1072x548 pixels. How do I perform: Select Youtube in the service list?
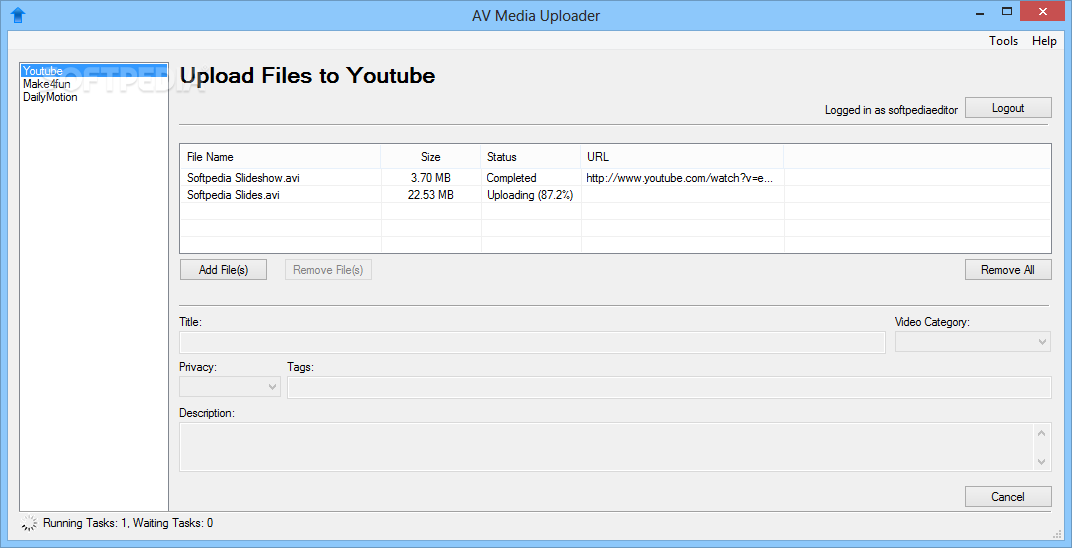pos(94,70)
